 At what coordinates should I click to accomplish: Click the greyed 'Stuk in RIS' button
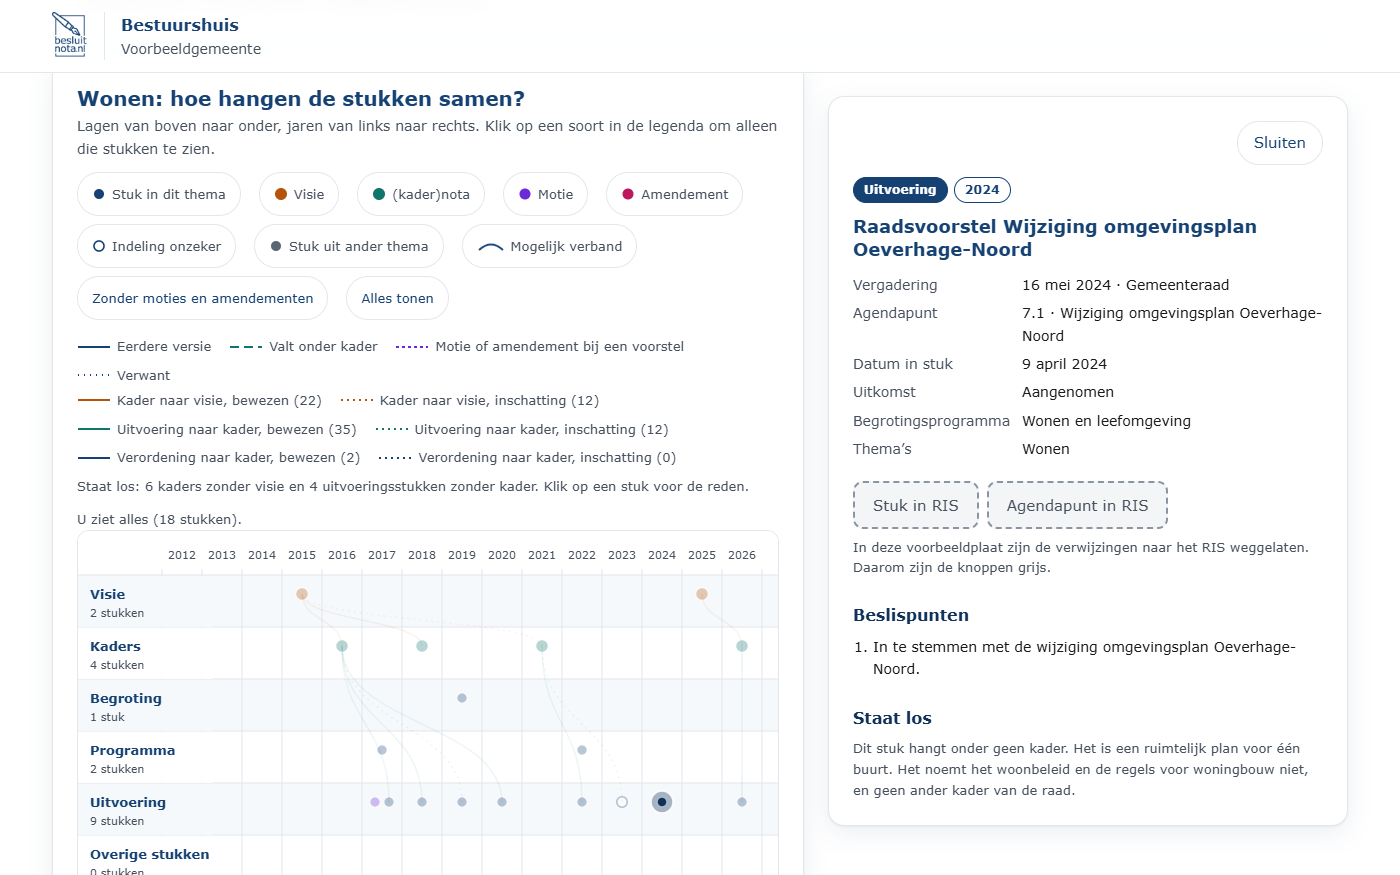pyautogui.click(x=915, y=505)
